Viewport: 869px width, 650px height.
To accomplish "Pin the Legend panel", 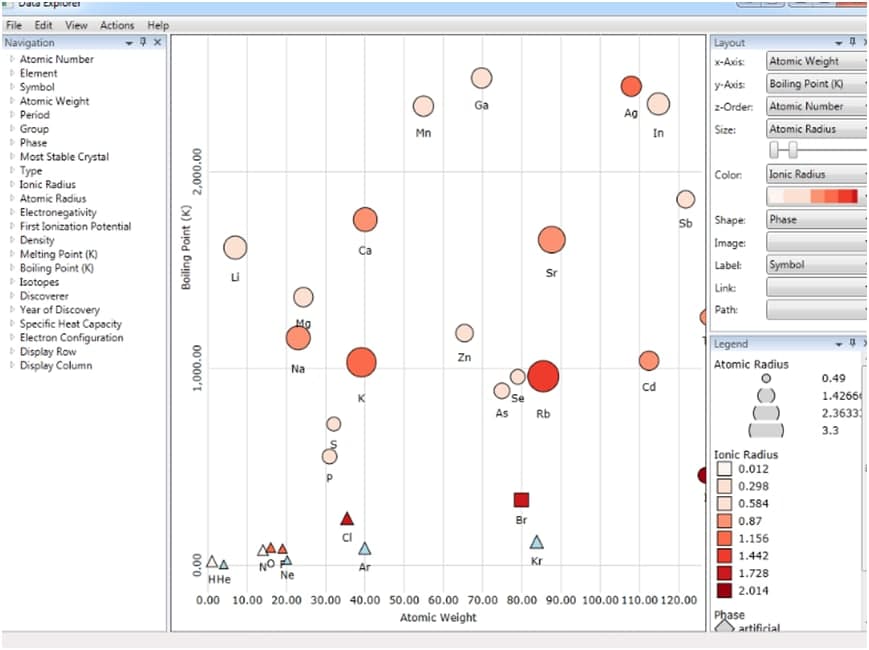I will pos(852,343).
